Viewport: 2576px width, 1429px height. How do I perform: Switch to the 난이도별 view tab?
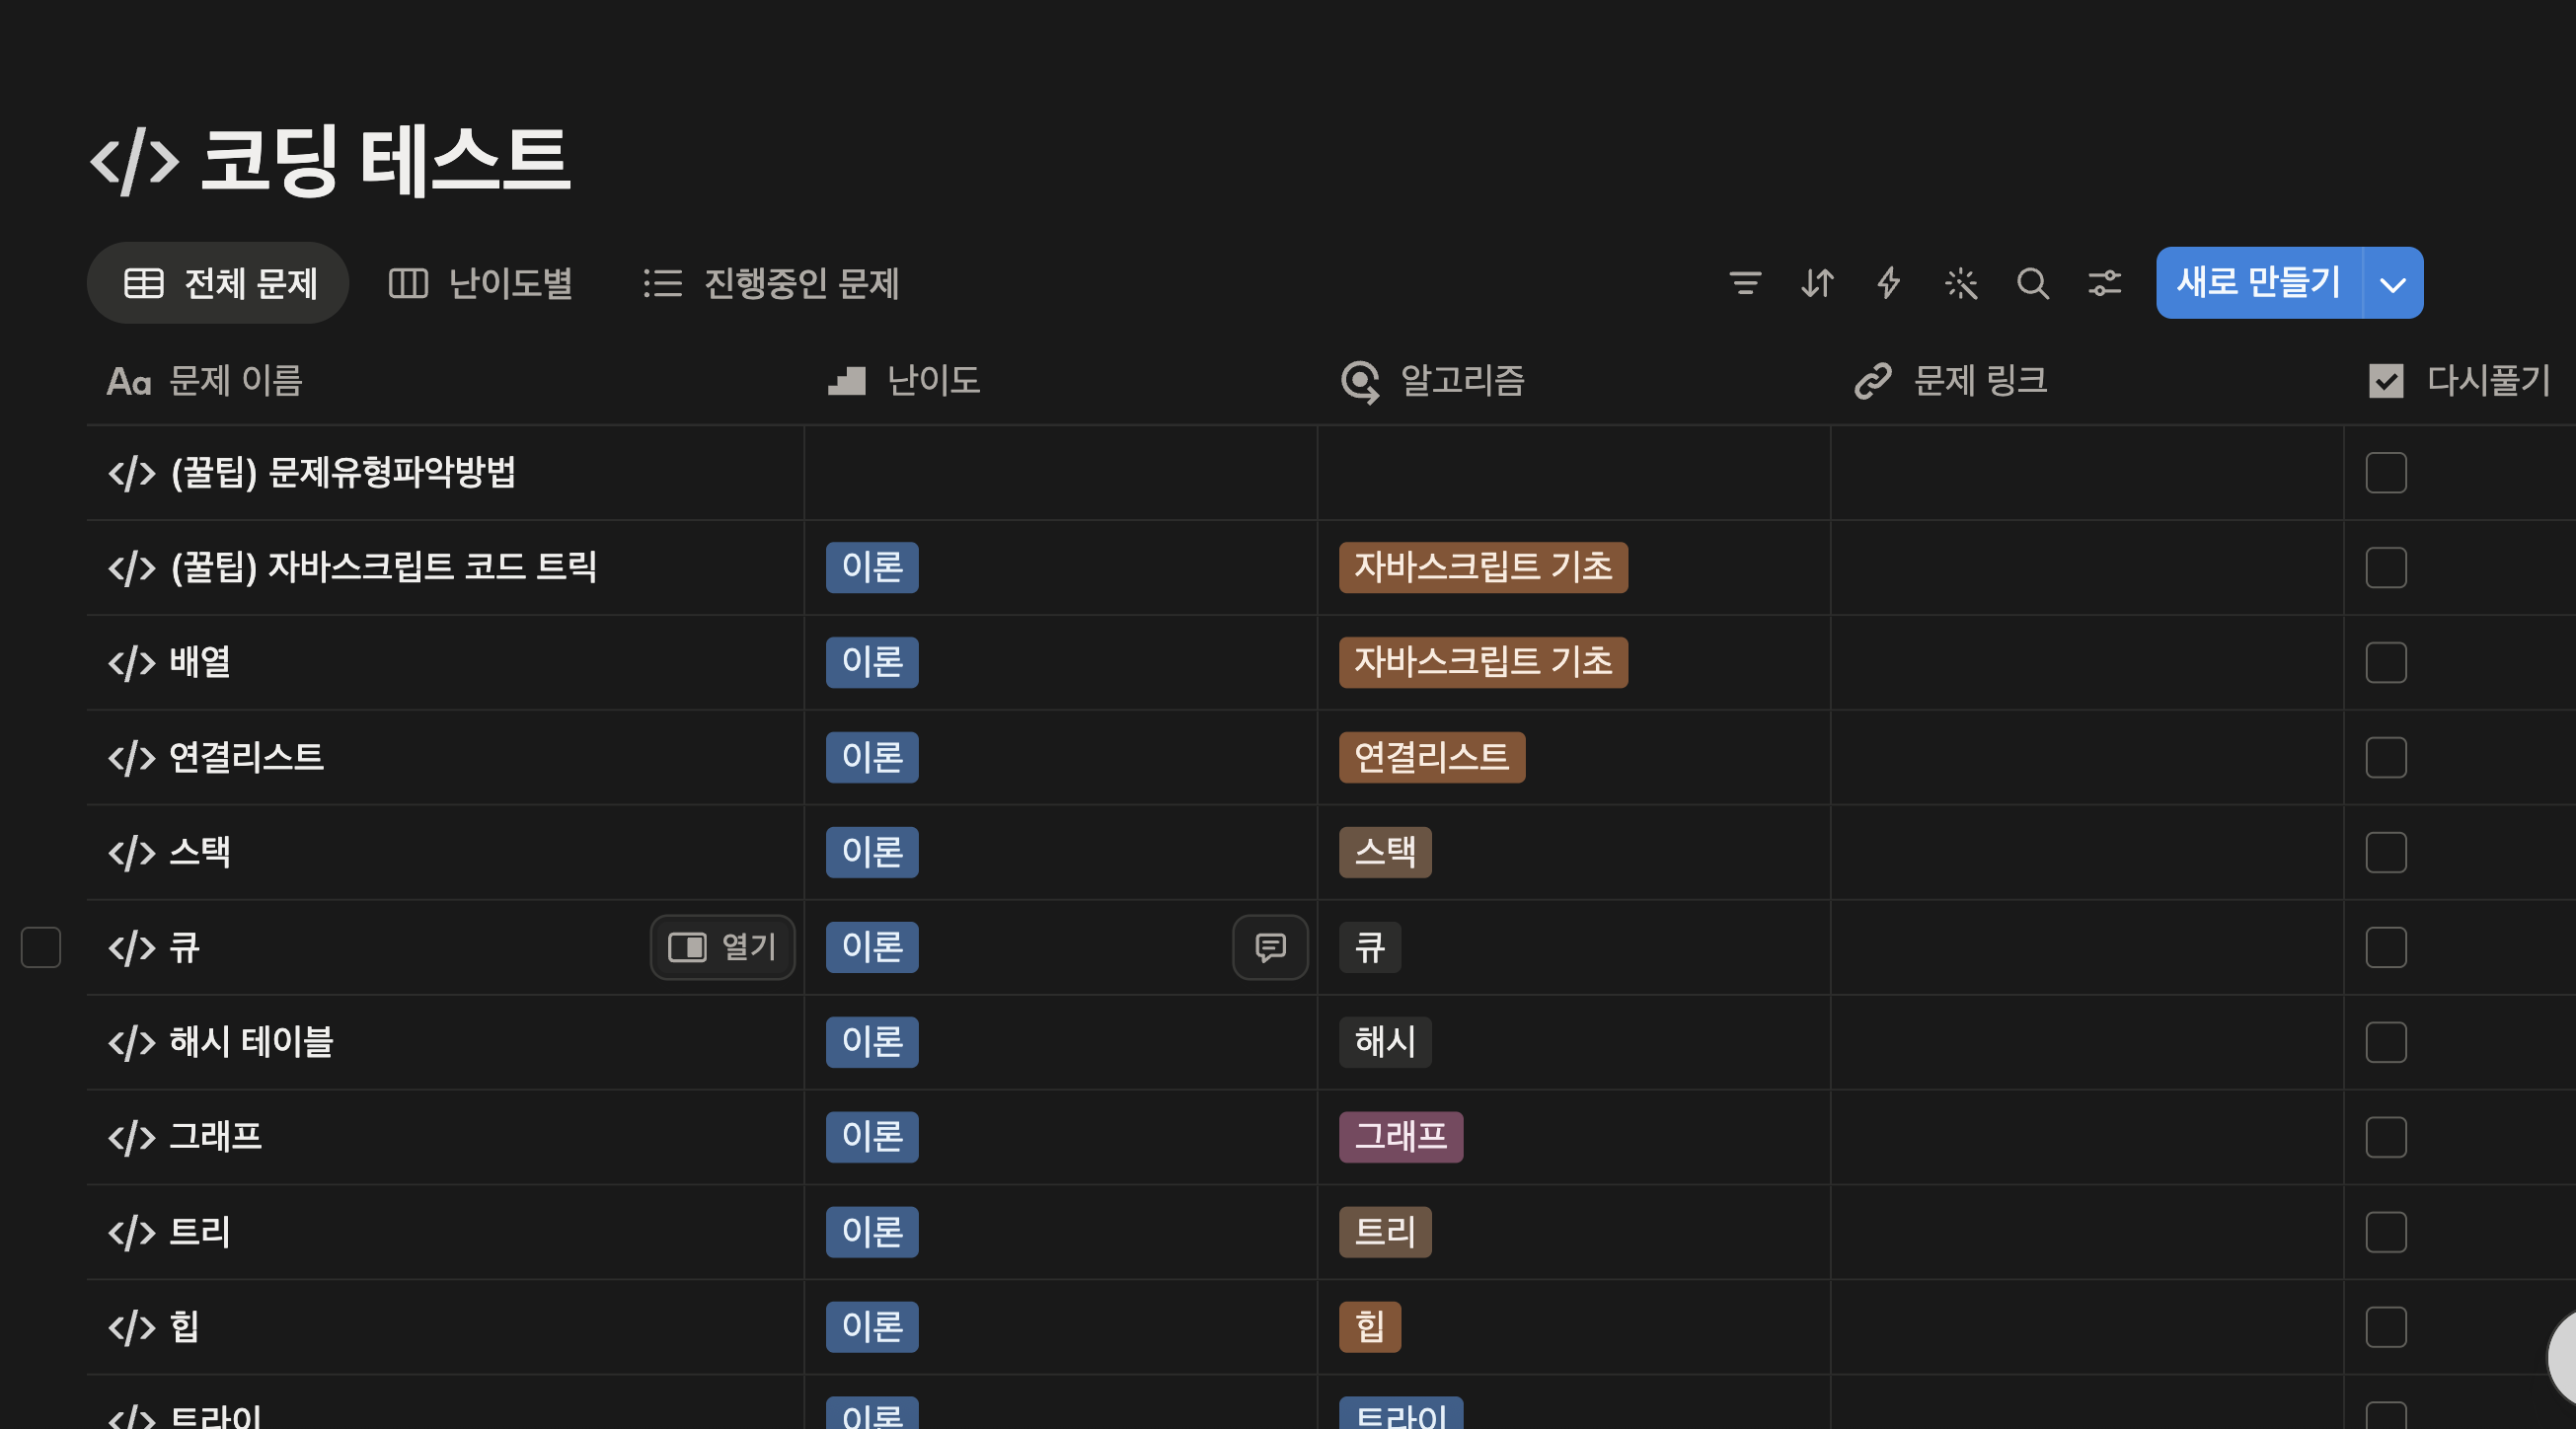tap(481, 283)
